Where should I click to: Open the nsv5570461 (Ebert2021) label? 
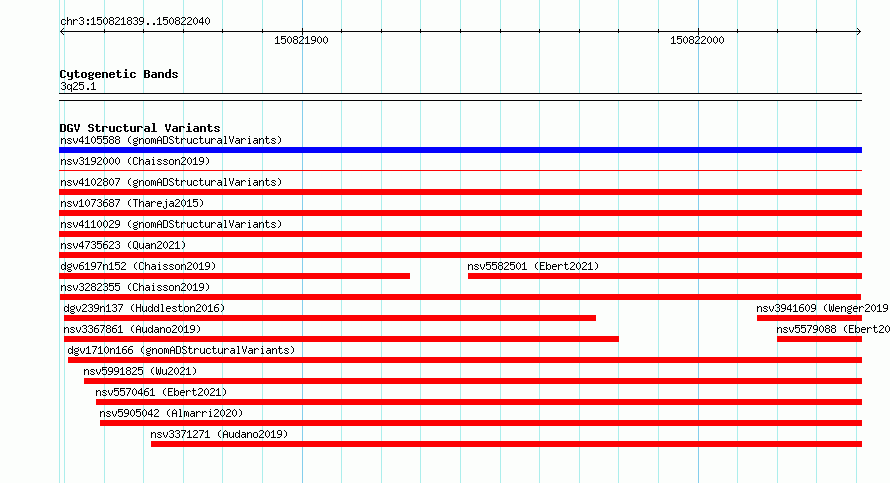point(161,392)
